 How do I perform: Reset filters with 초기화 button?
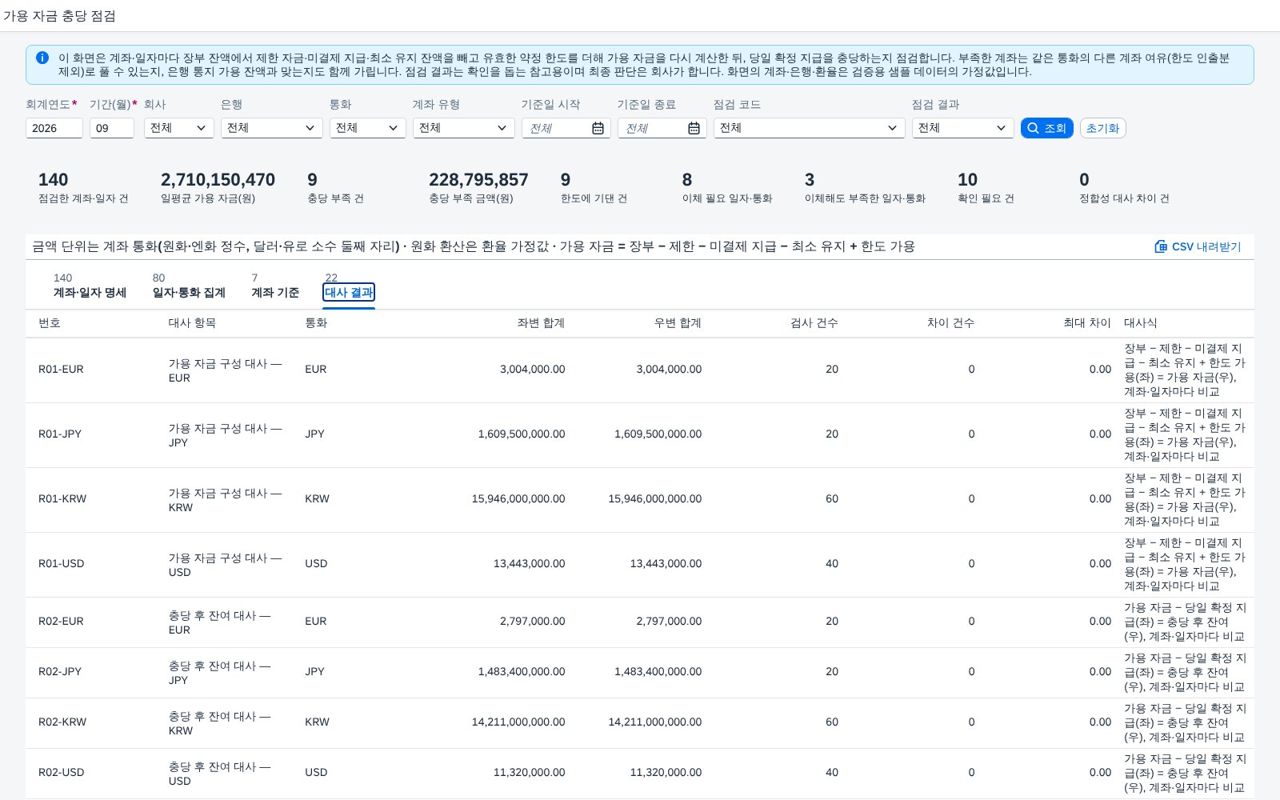(1103, 128)
